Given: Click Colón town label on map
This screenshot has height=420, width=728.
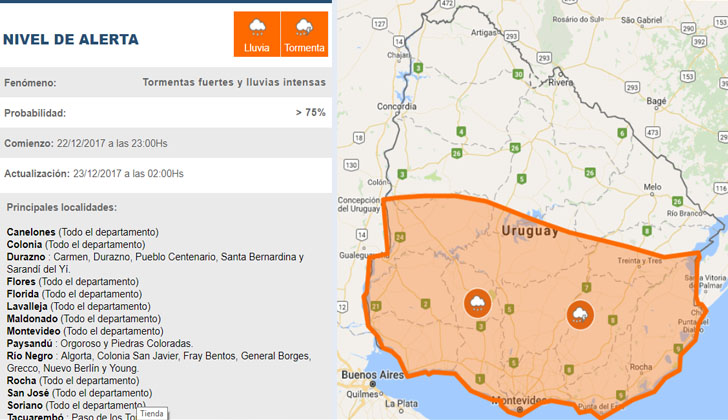Looking at the screenshot, I should point(377,182).
